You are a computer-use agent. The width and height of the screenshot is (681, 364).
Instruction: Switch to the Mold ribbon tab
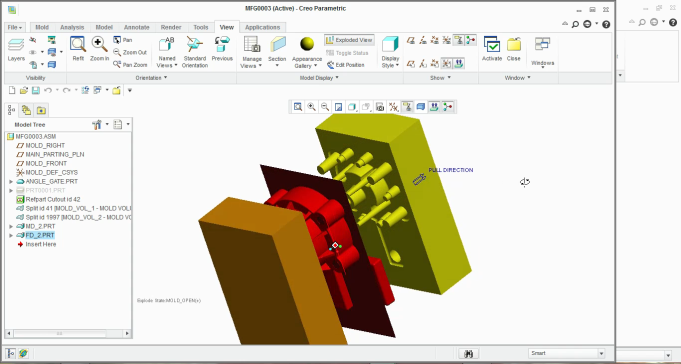coord(42,27)
